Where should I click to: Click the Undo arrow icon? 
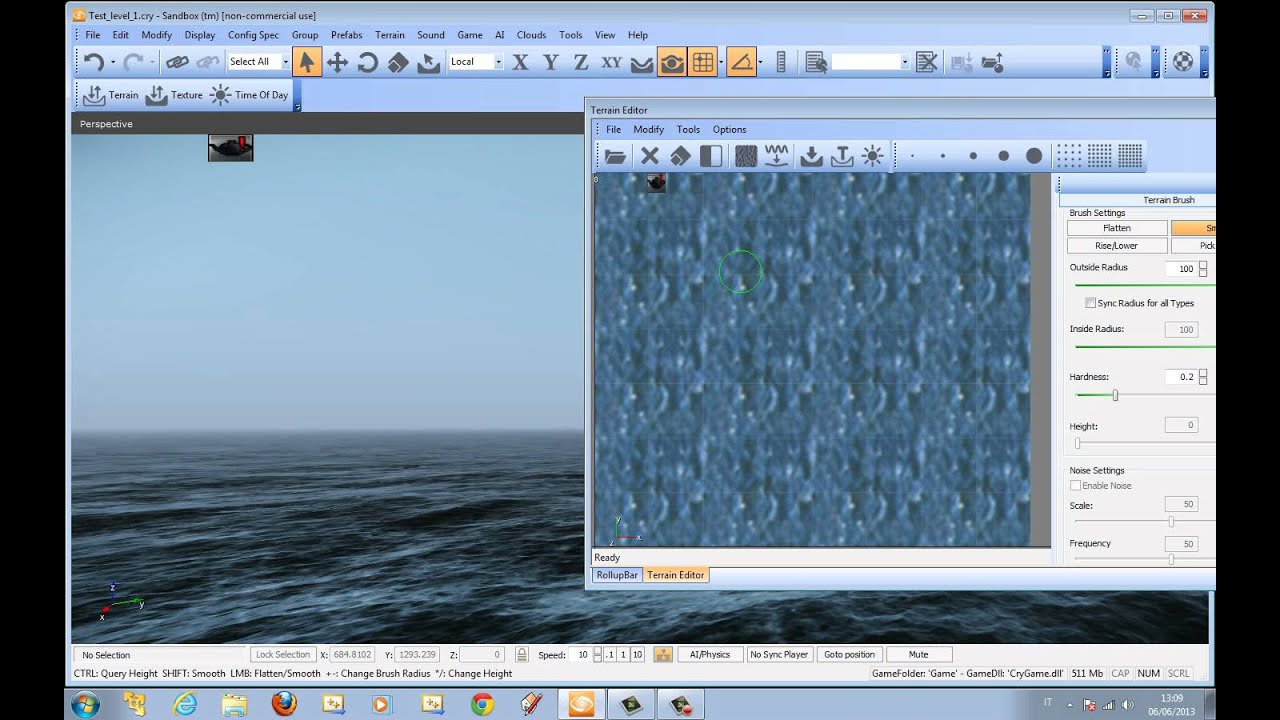point(94,62)
